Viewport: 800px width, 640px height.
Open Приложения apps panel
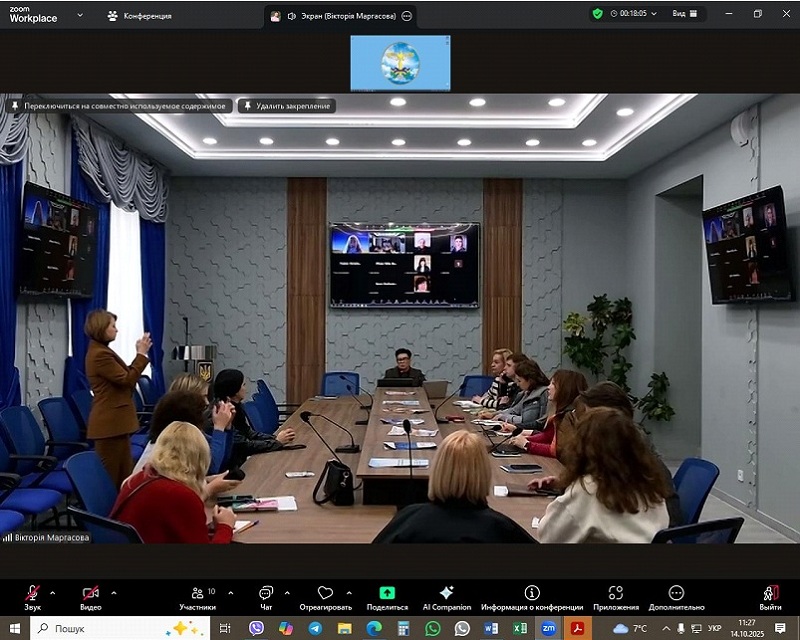616,597
